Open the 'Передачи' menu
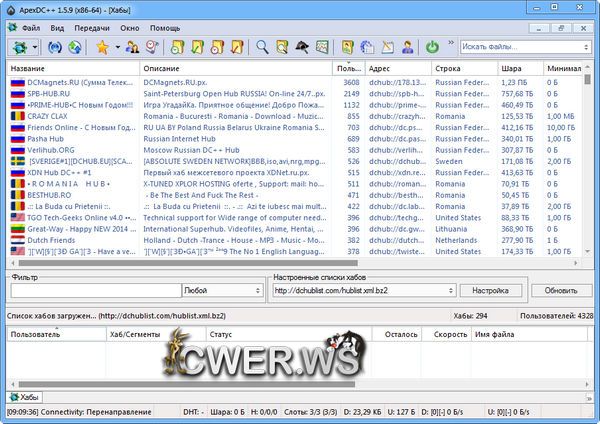Screen dimensions: 600x424 [x=93, y=28]
